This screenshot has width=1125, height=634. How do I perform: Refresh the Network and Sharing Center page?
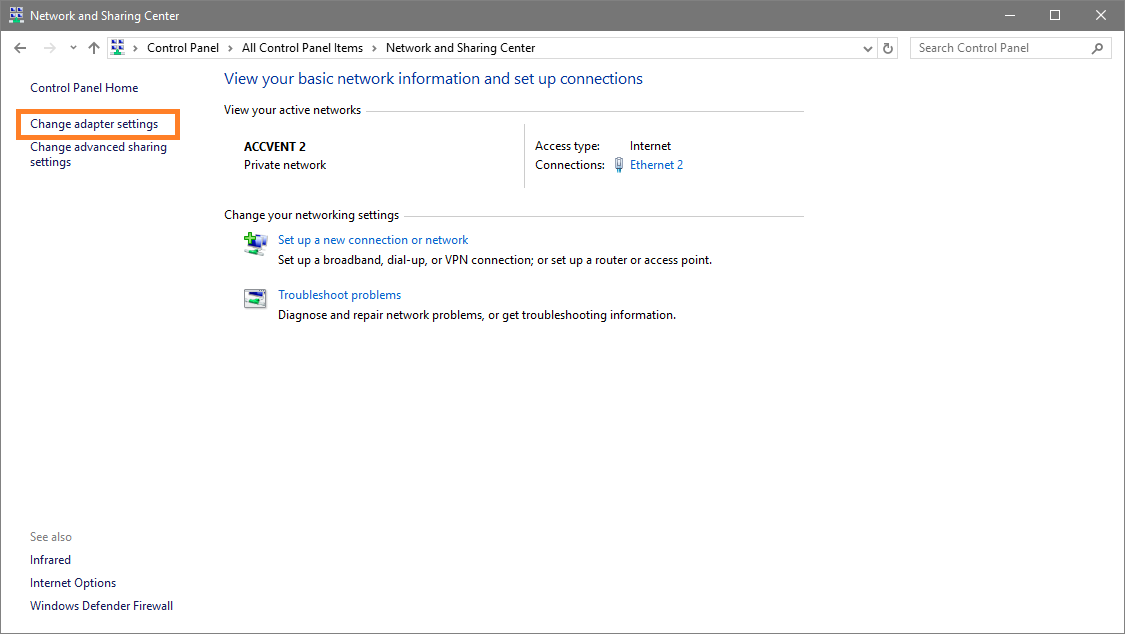pyautogui.click(x=888, y=48)
